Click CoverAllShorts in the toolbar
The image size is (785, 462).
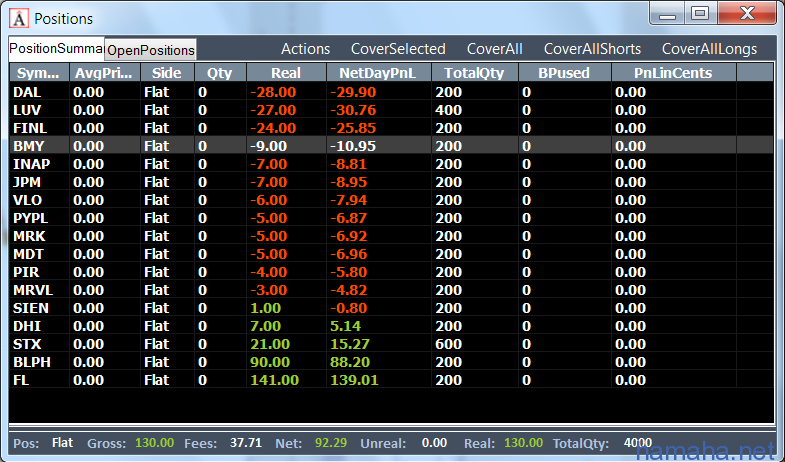(x=592, y=49)
